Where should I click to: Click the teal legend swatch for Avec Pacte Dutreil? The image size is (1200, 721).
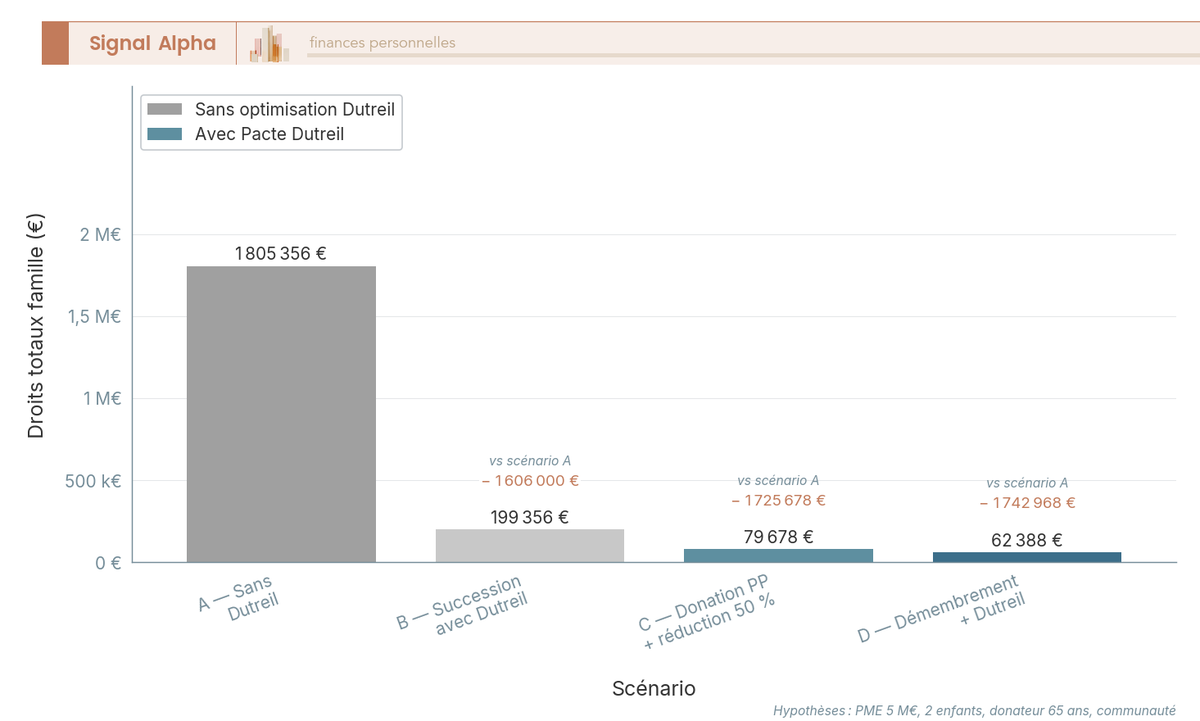(165, 133)
